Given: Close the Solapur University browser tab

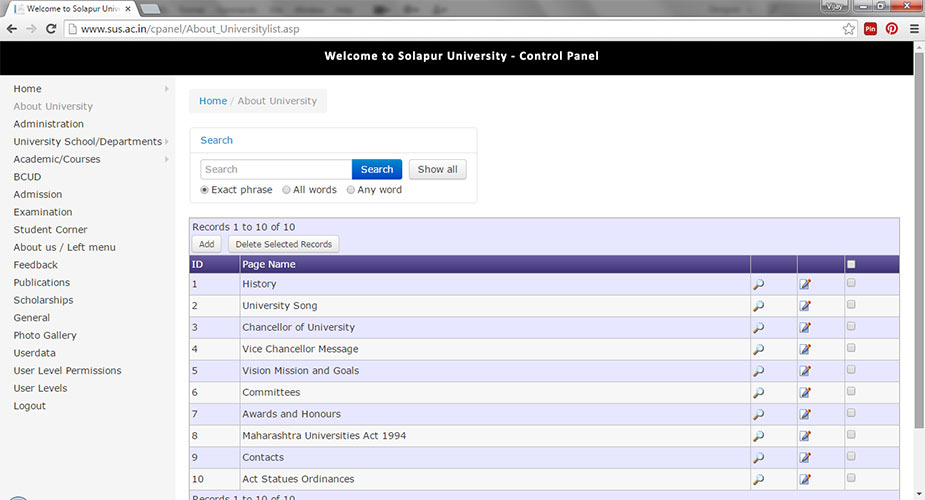Looking at the screenshot, I should click(x=128, y=9).
